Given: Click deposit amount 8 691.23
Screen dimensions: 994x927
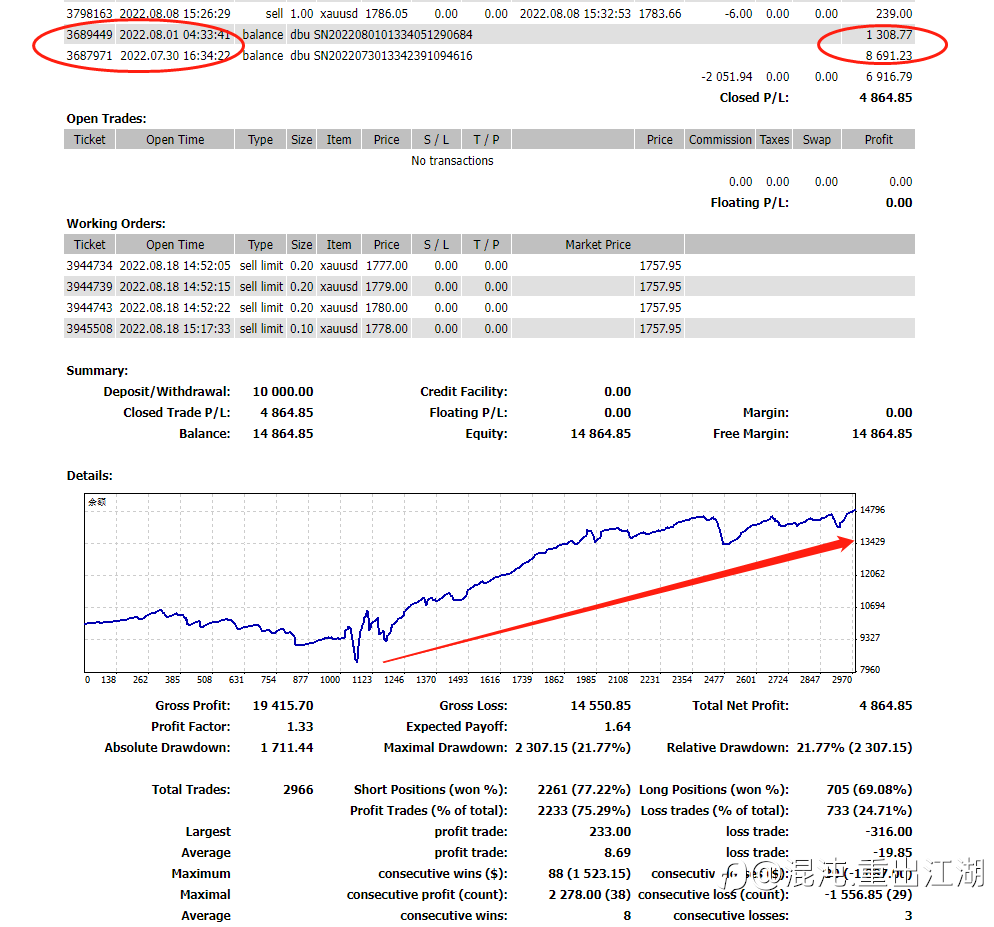Looking at the screenshot, I should (x=889, y=55).
